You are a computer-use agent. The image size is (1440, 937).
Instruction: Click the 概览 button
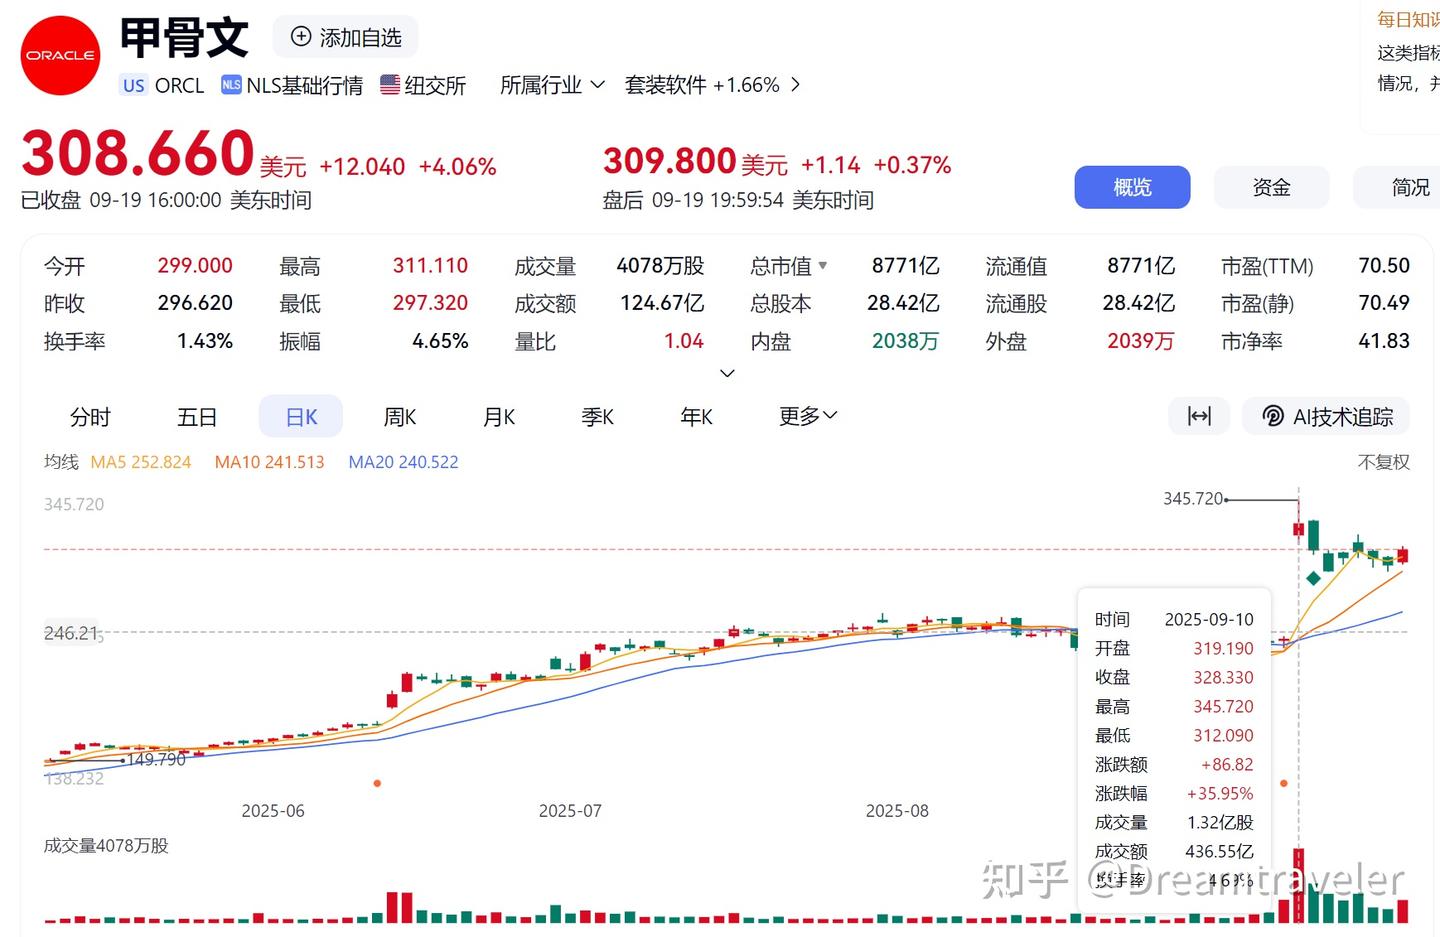coord(1132,187)
